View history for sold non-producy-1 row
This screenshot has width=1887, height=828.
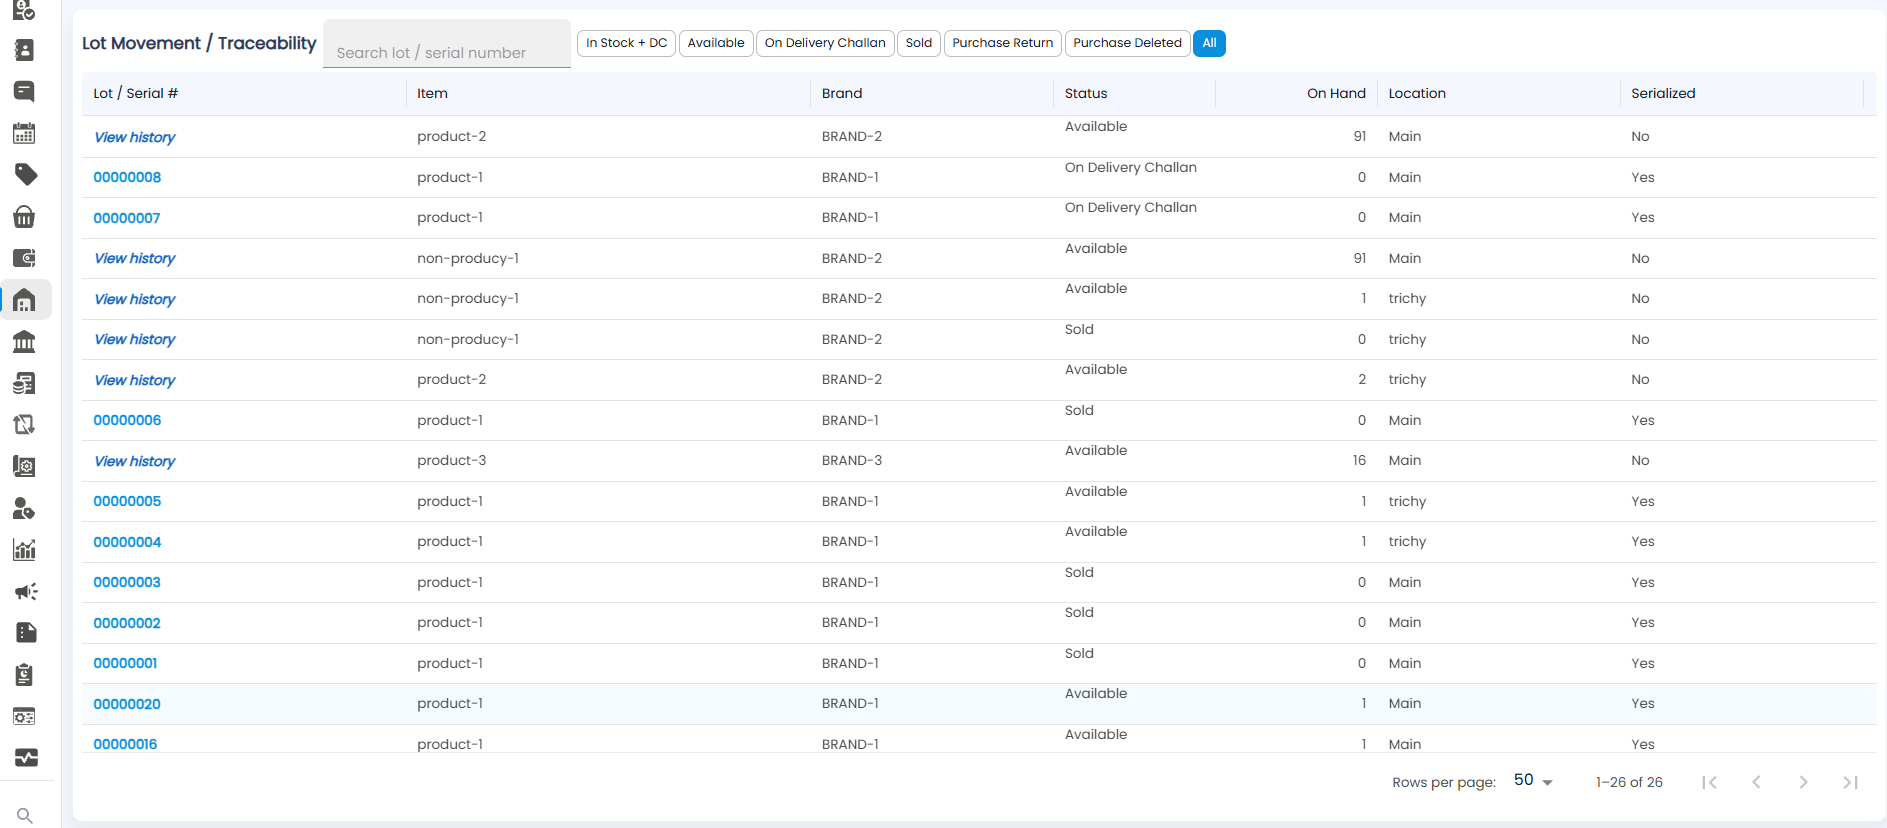(x=135, y=339)
